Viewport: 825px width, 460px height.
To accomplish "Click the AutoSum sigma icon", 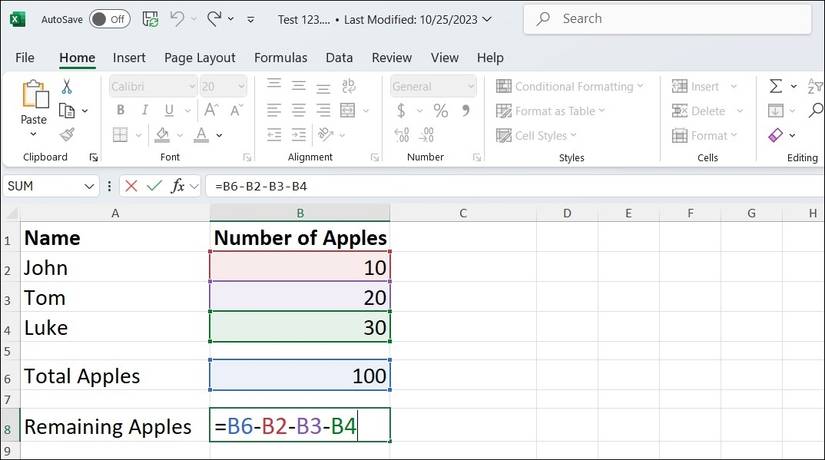I will point(776,86).
